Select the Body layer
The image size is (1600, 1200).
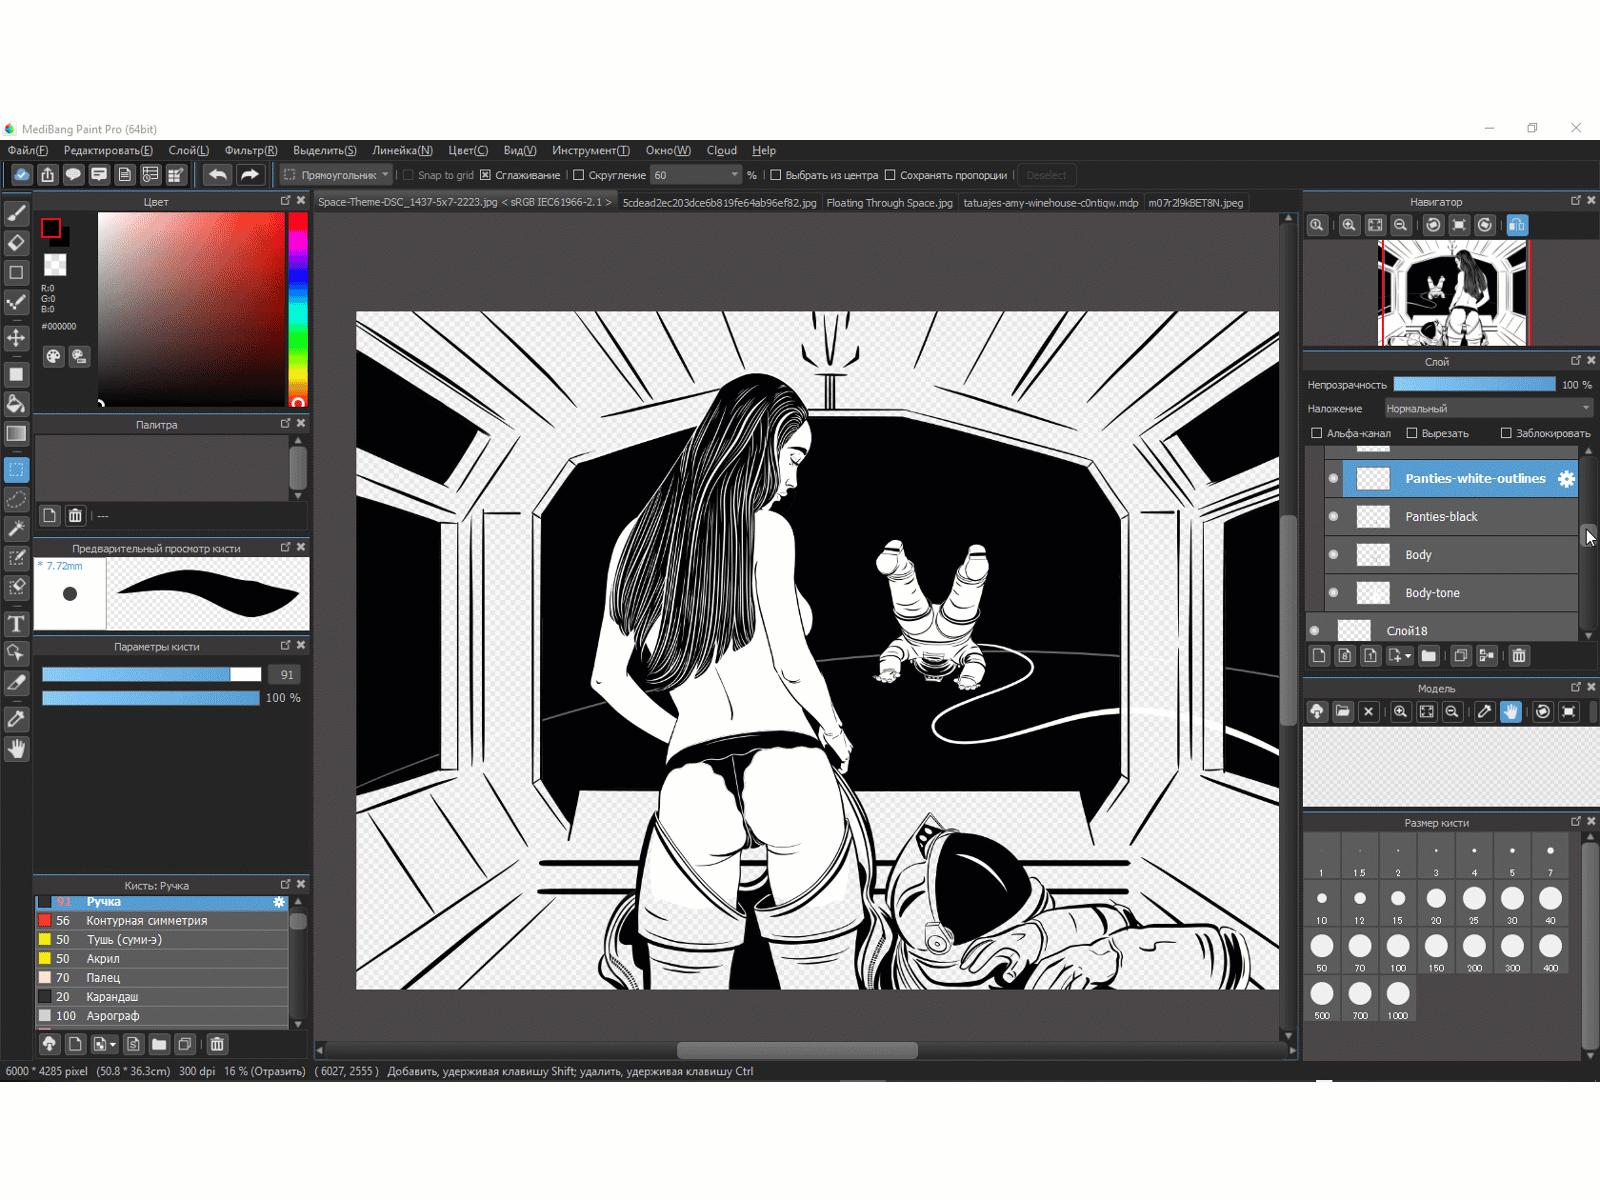click(x=1451, y=555)
